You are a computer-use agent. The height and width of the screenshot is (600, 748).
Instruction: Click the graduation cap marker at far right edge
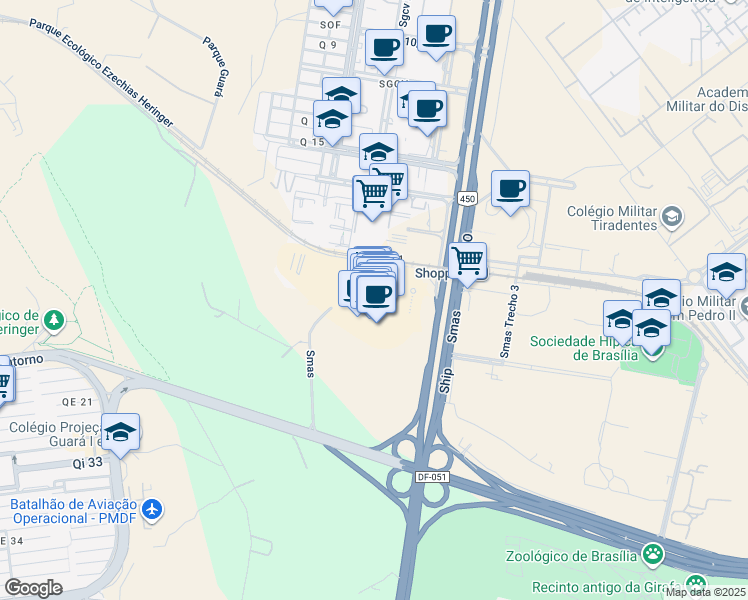click(x=726, y=273)
